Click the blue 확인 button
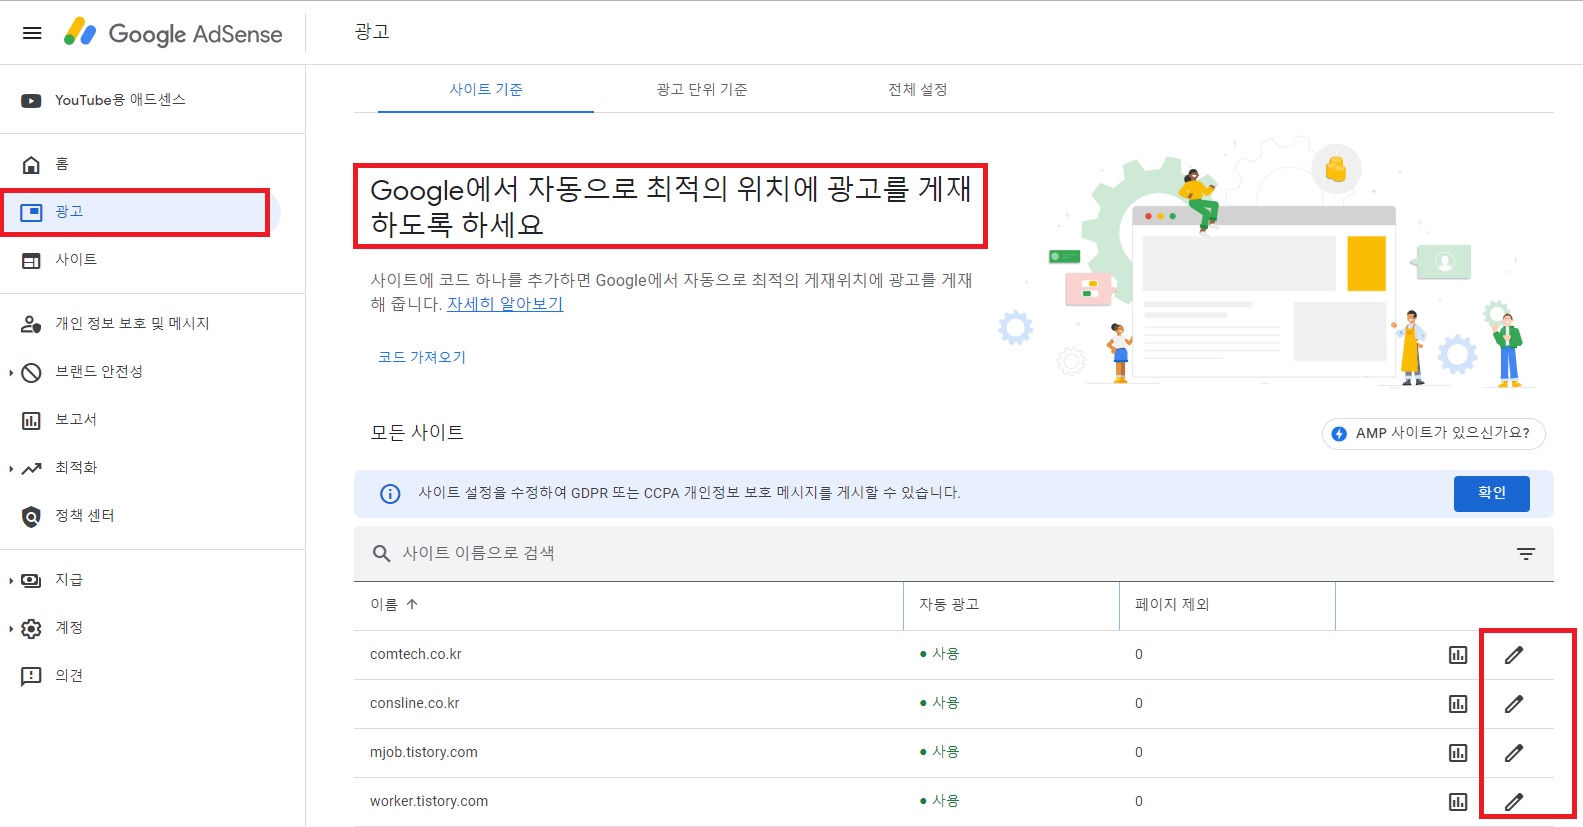1583x827 pixels. click(x=1491, y=493)
